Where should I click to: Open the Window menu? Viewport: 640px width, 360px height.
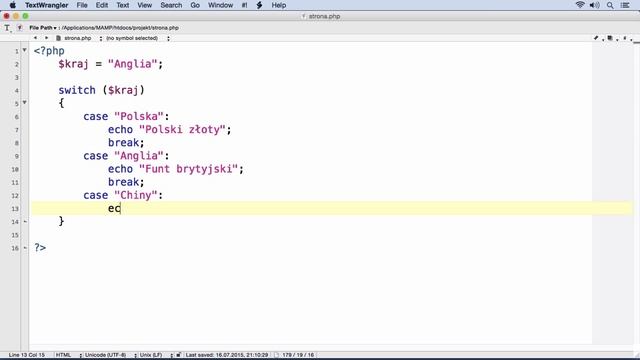click(220, 5)
